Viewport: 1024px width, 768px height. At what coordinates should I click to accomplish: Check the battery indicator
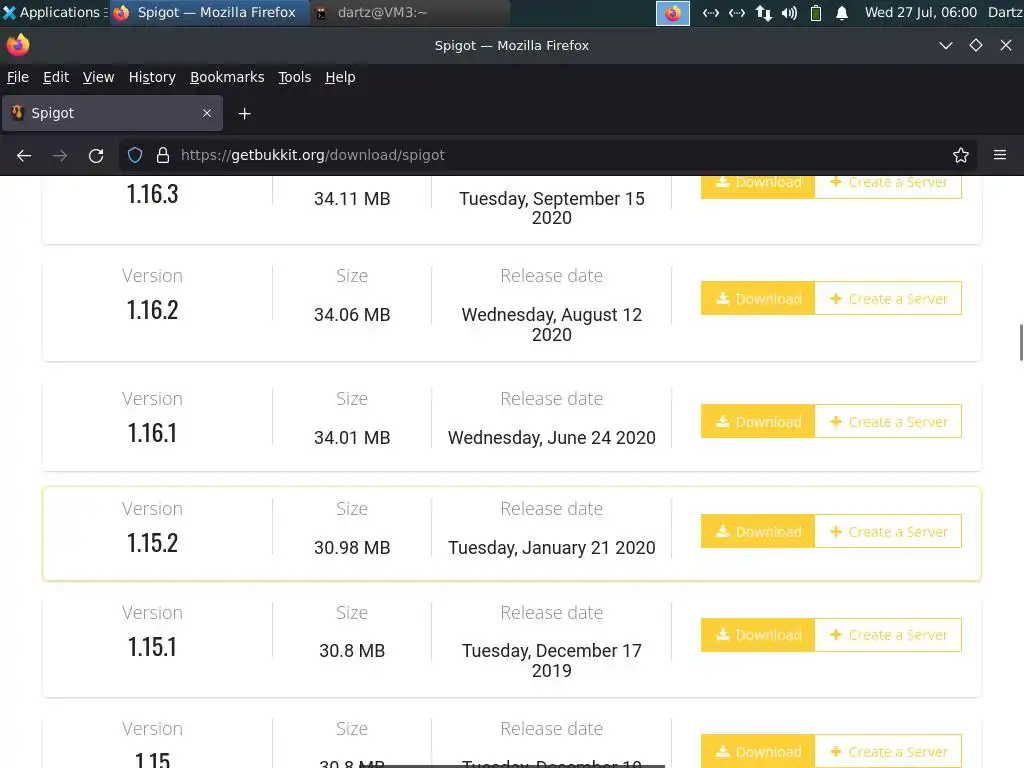pyautogui.click(x=816, y=13)
